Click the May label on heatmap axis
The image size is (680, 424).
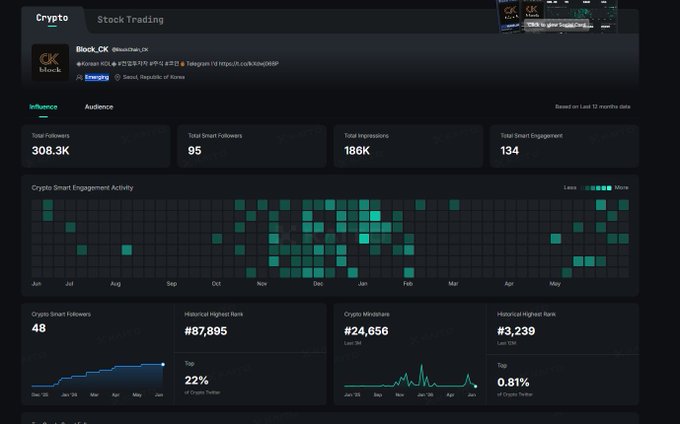pos(555,284)
